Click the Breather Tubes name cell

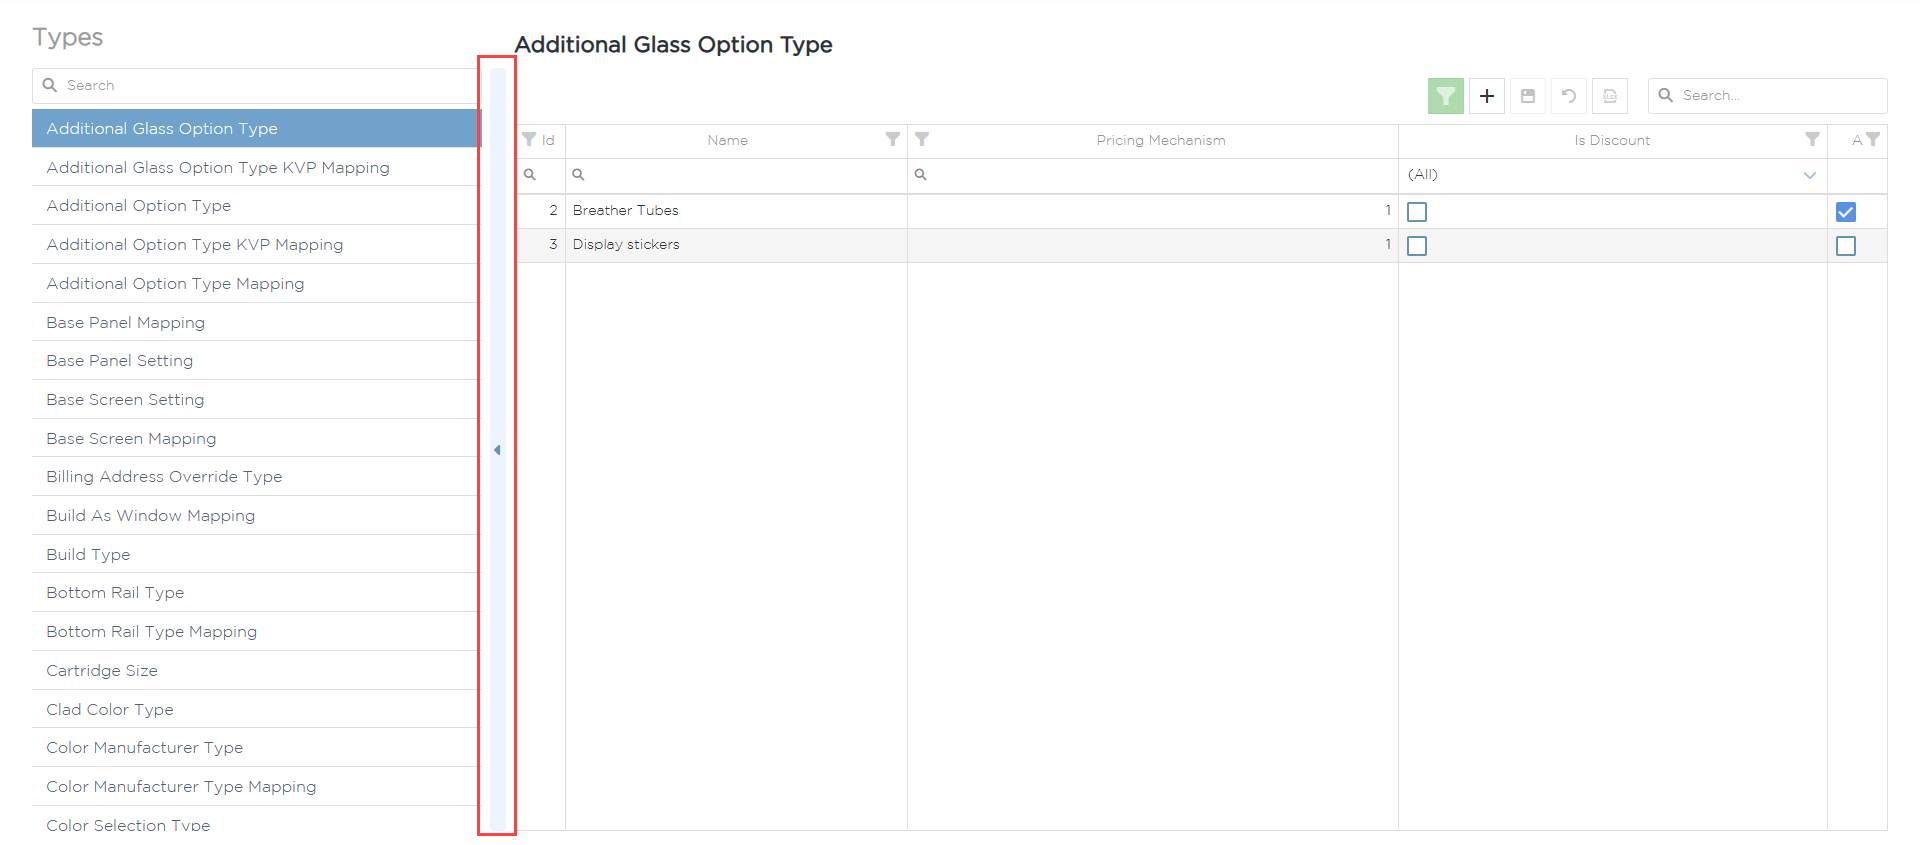pyautogui.click(x=736, y=211)
